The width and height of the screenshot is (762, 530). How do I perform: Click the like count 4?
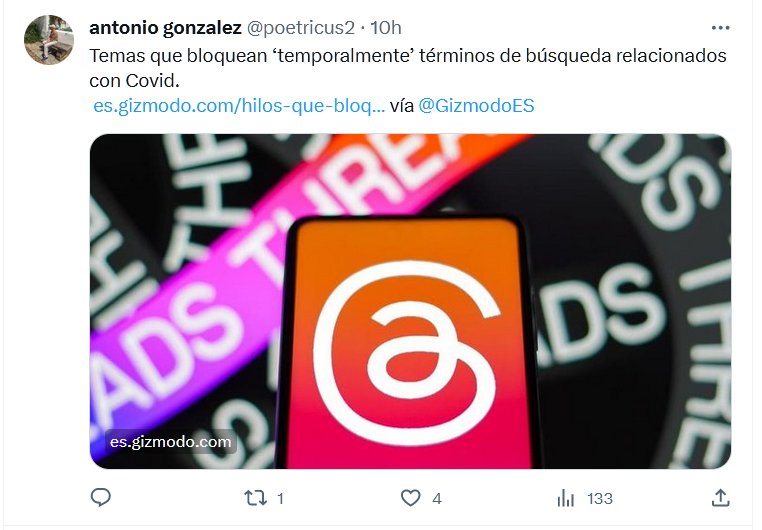click(437, 498)
